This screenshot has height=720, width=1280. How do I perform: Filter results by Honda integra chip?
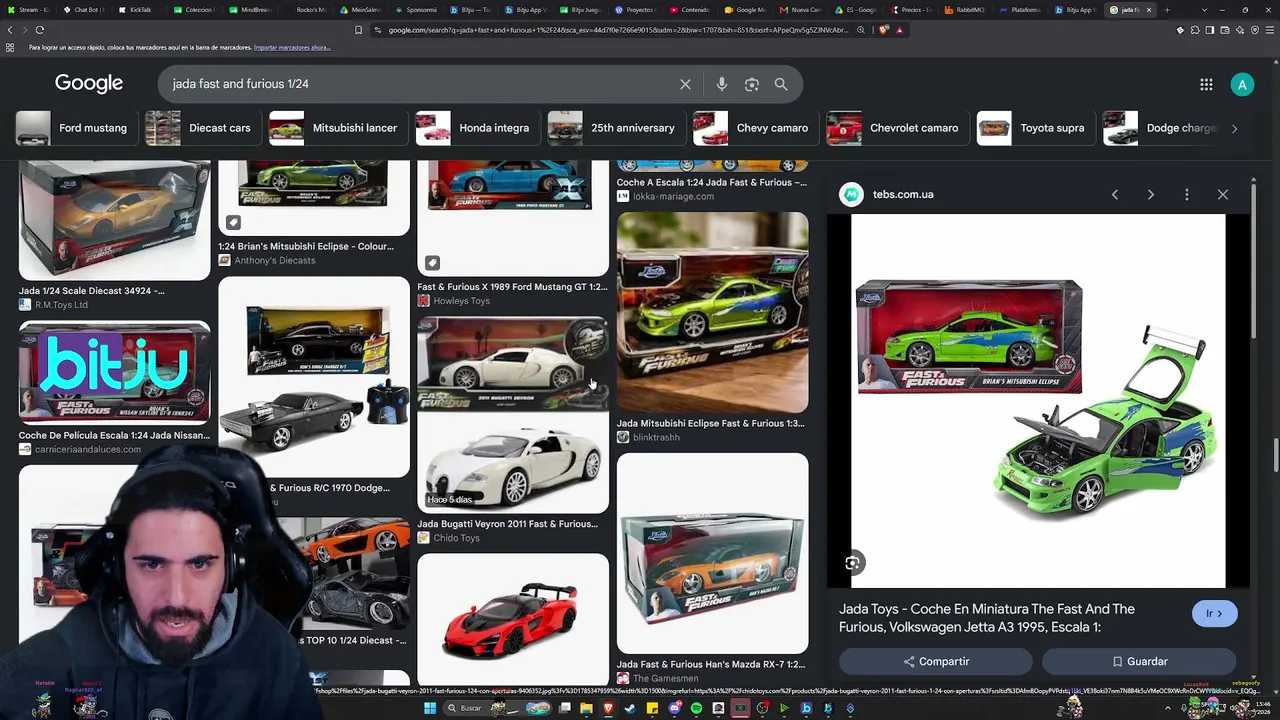(x=477, y=128)
